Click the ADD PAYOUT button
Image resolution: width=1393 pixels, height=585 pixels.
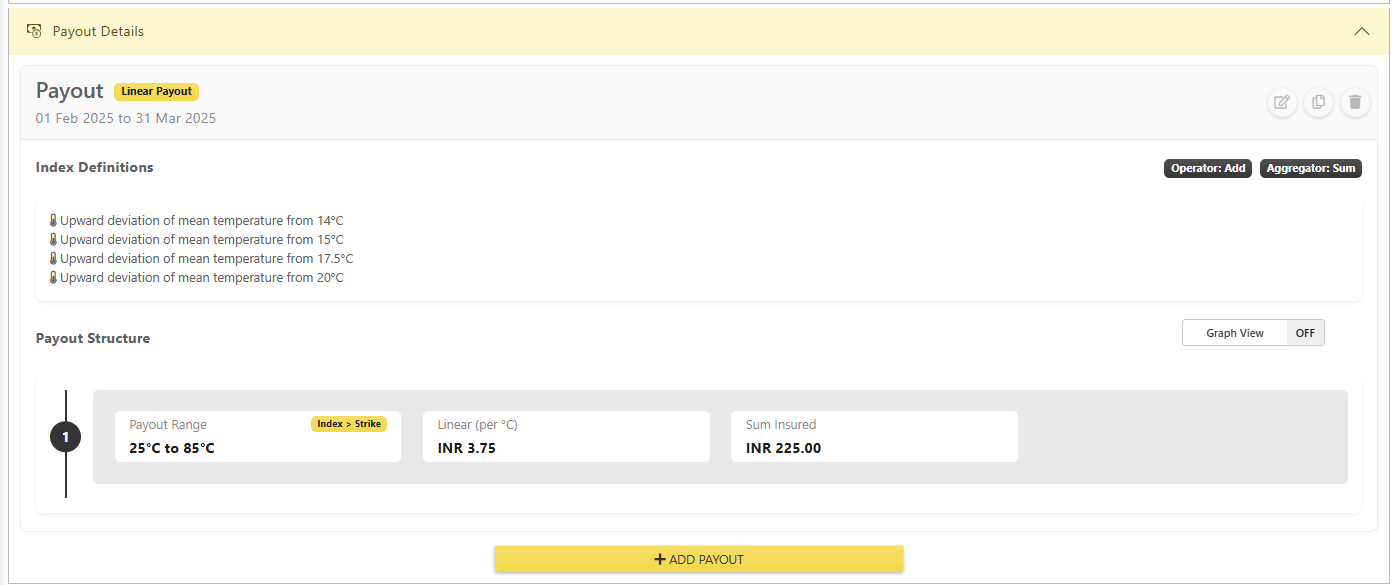point(699,559)
